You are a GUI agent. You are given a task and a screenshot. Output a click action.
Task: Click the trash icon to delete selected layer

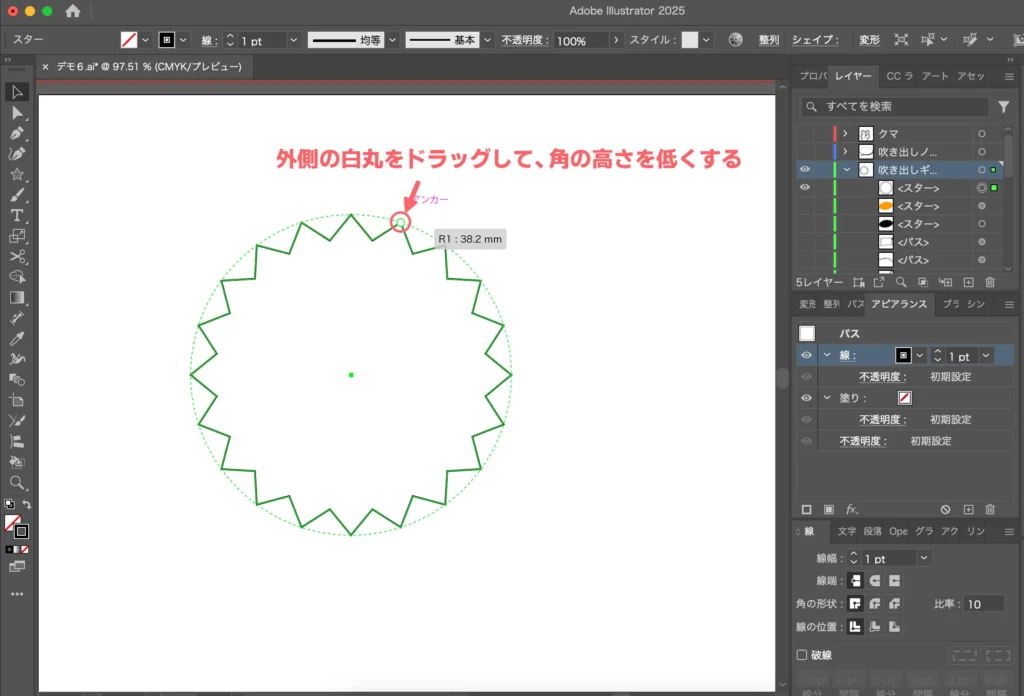[990, 282]
